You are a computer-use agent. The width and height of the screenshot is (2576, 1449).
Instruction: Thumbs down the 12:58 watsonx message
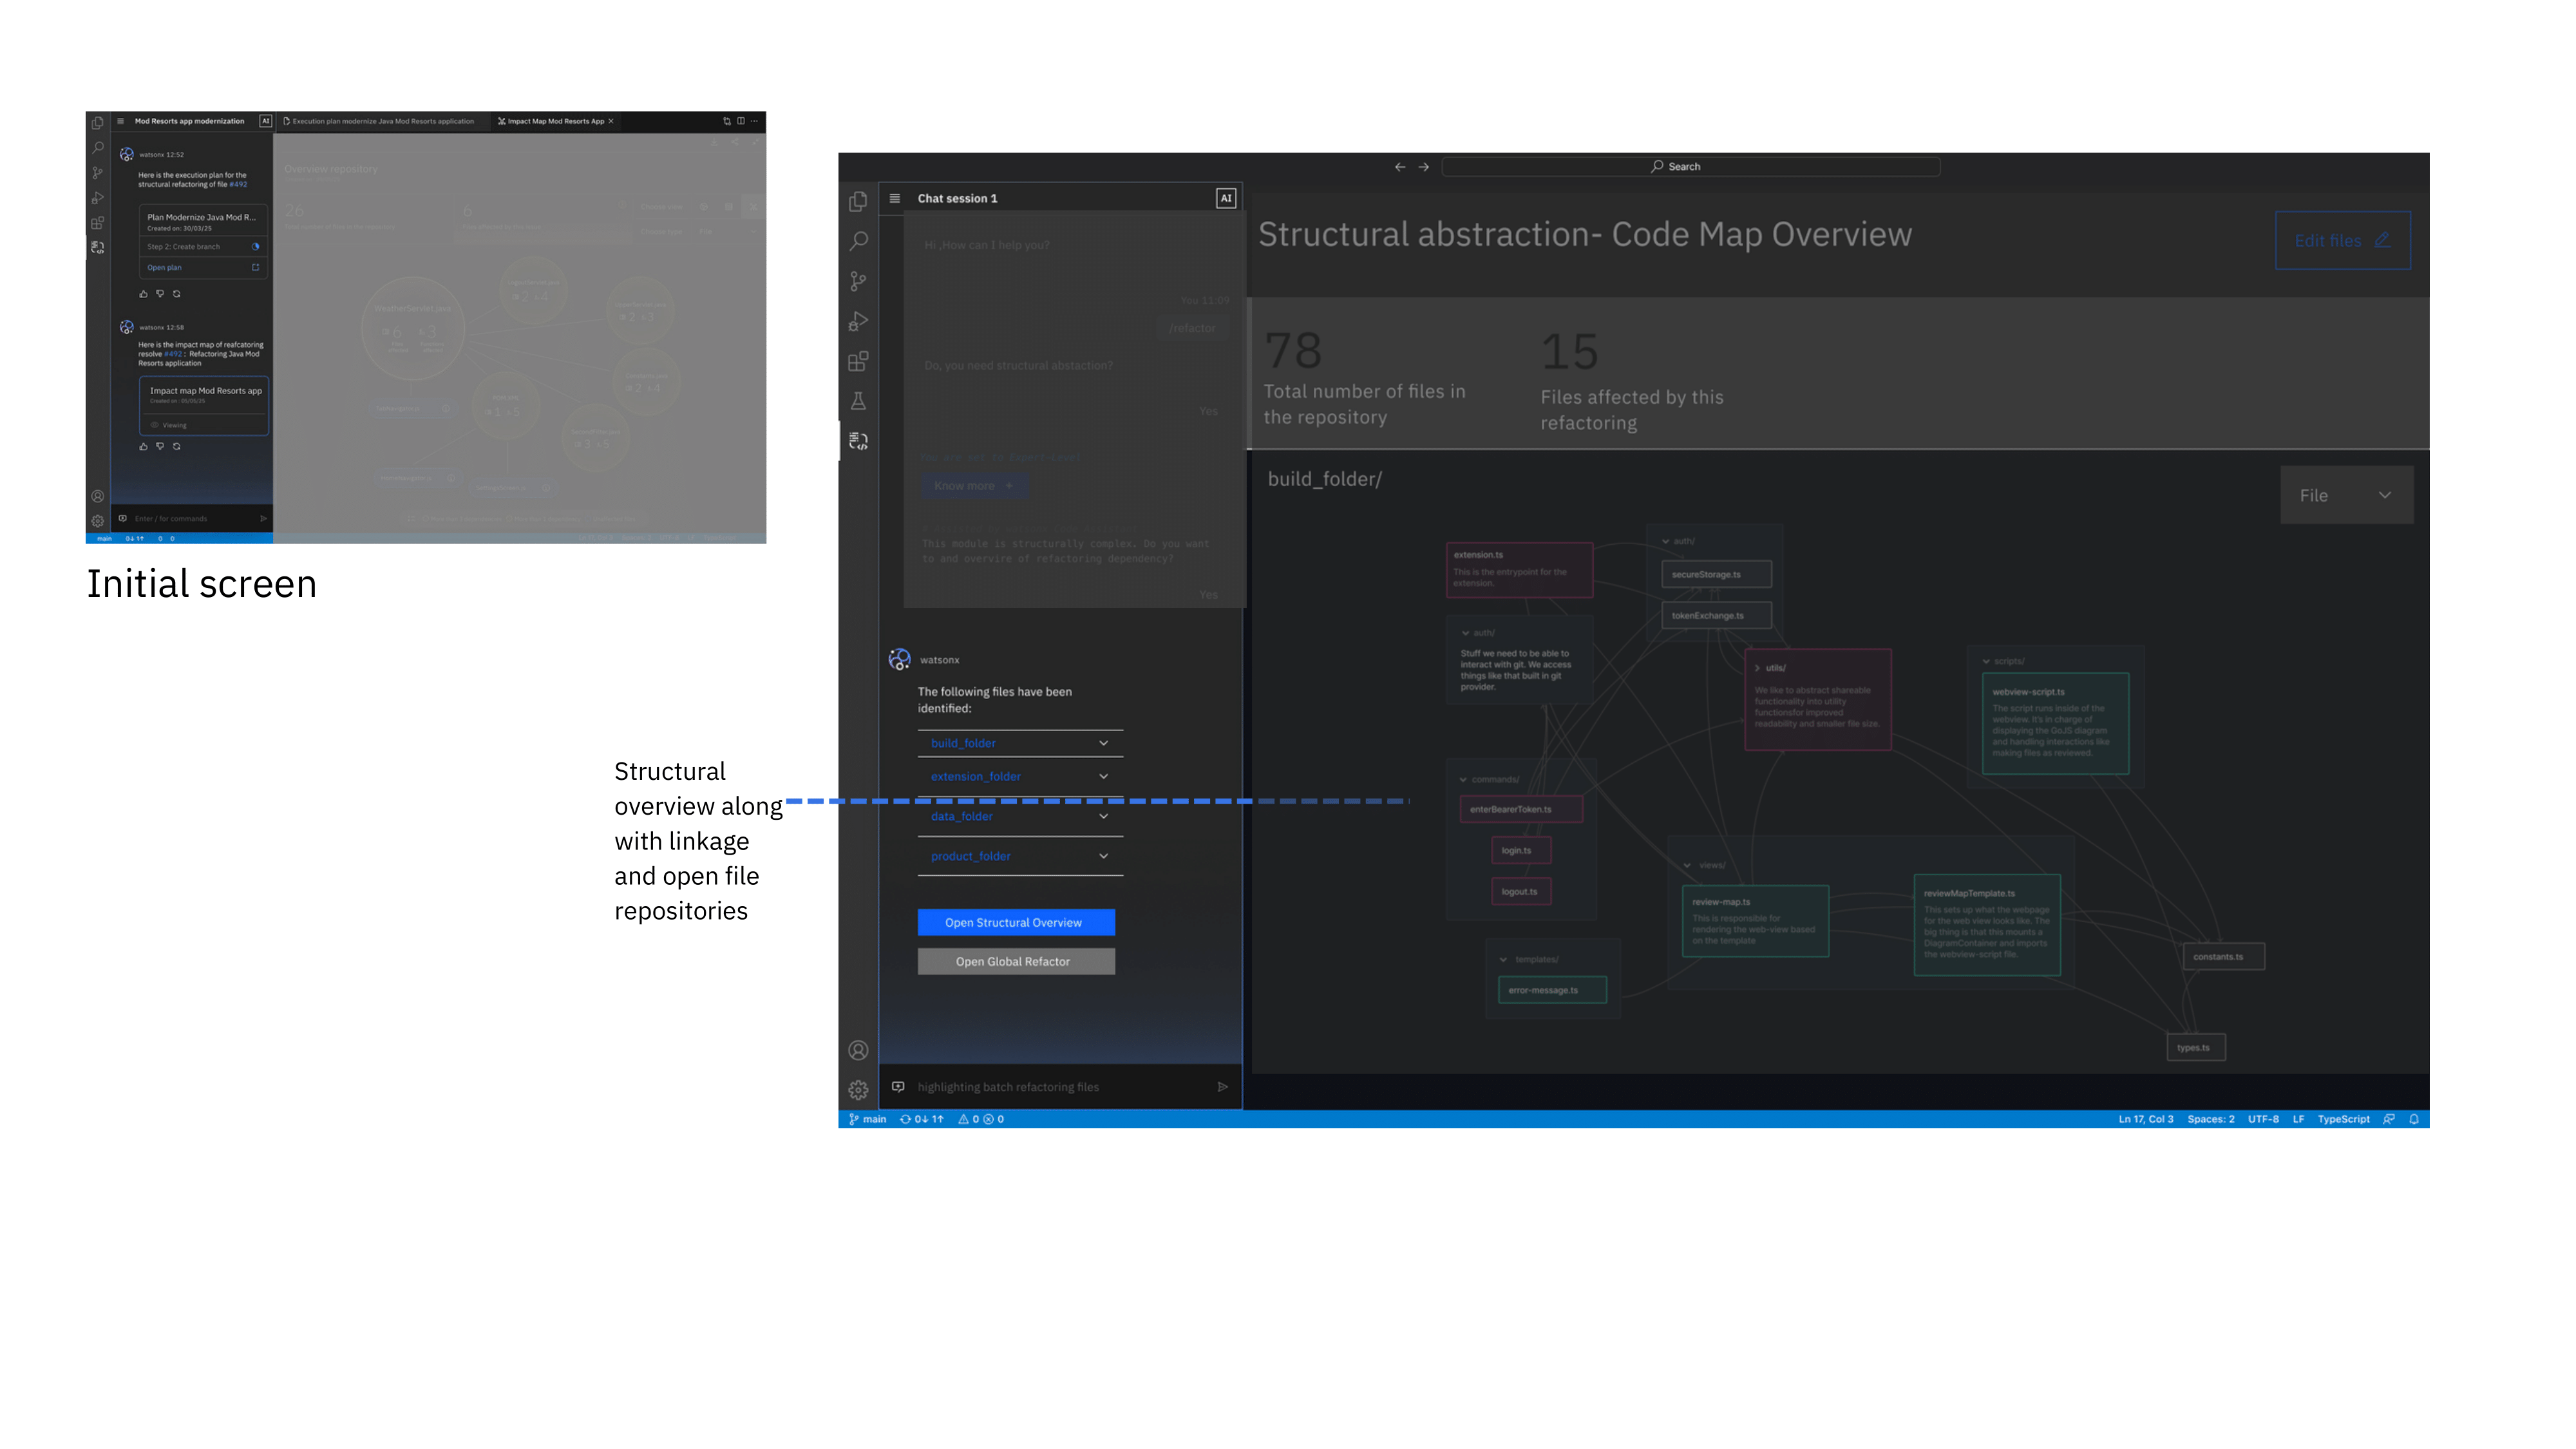point(160,446)
